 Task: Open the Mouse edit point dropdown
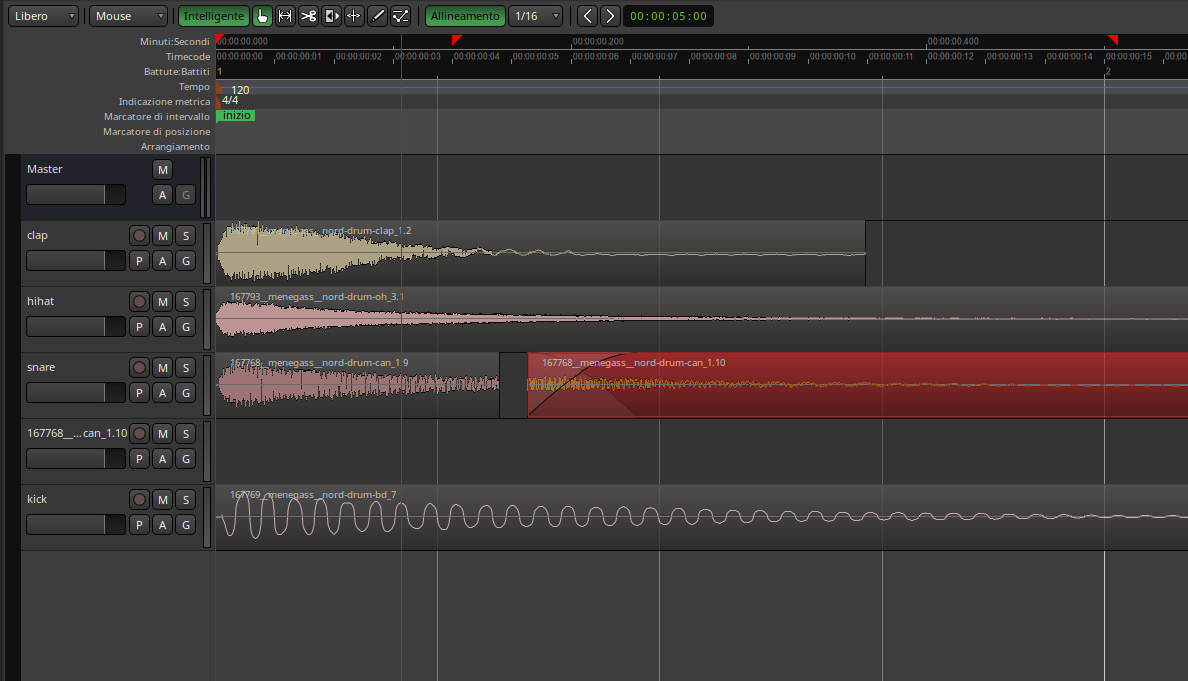pos(129,16)
